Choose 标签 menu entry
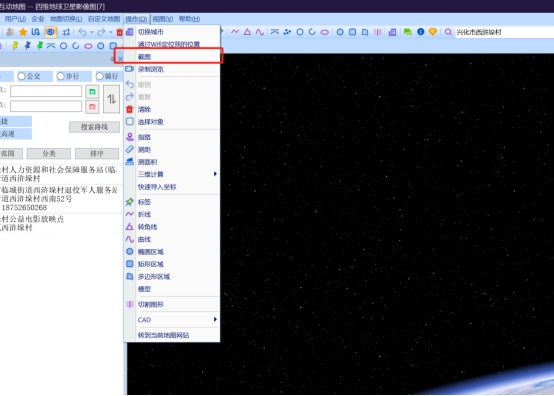Viewport: 554px width, 396px height. coord(172,202)
